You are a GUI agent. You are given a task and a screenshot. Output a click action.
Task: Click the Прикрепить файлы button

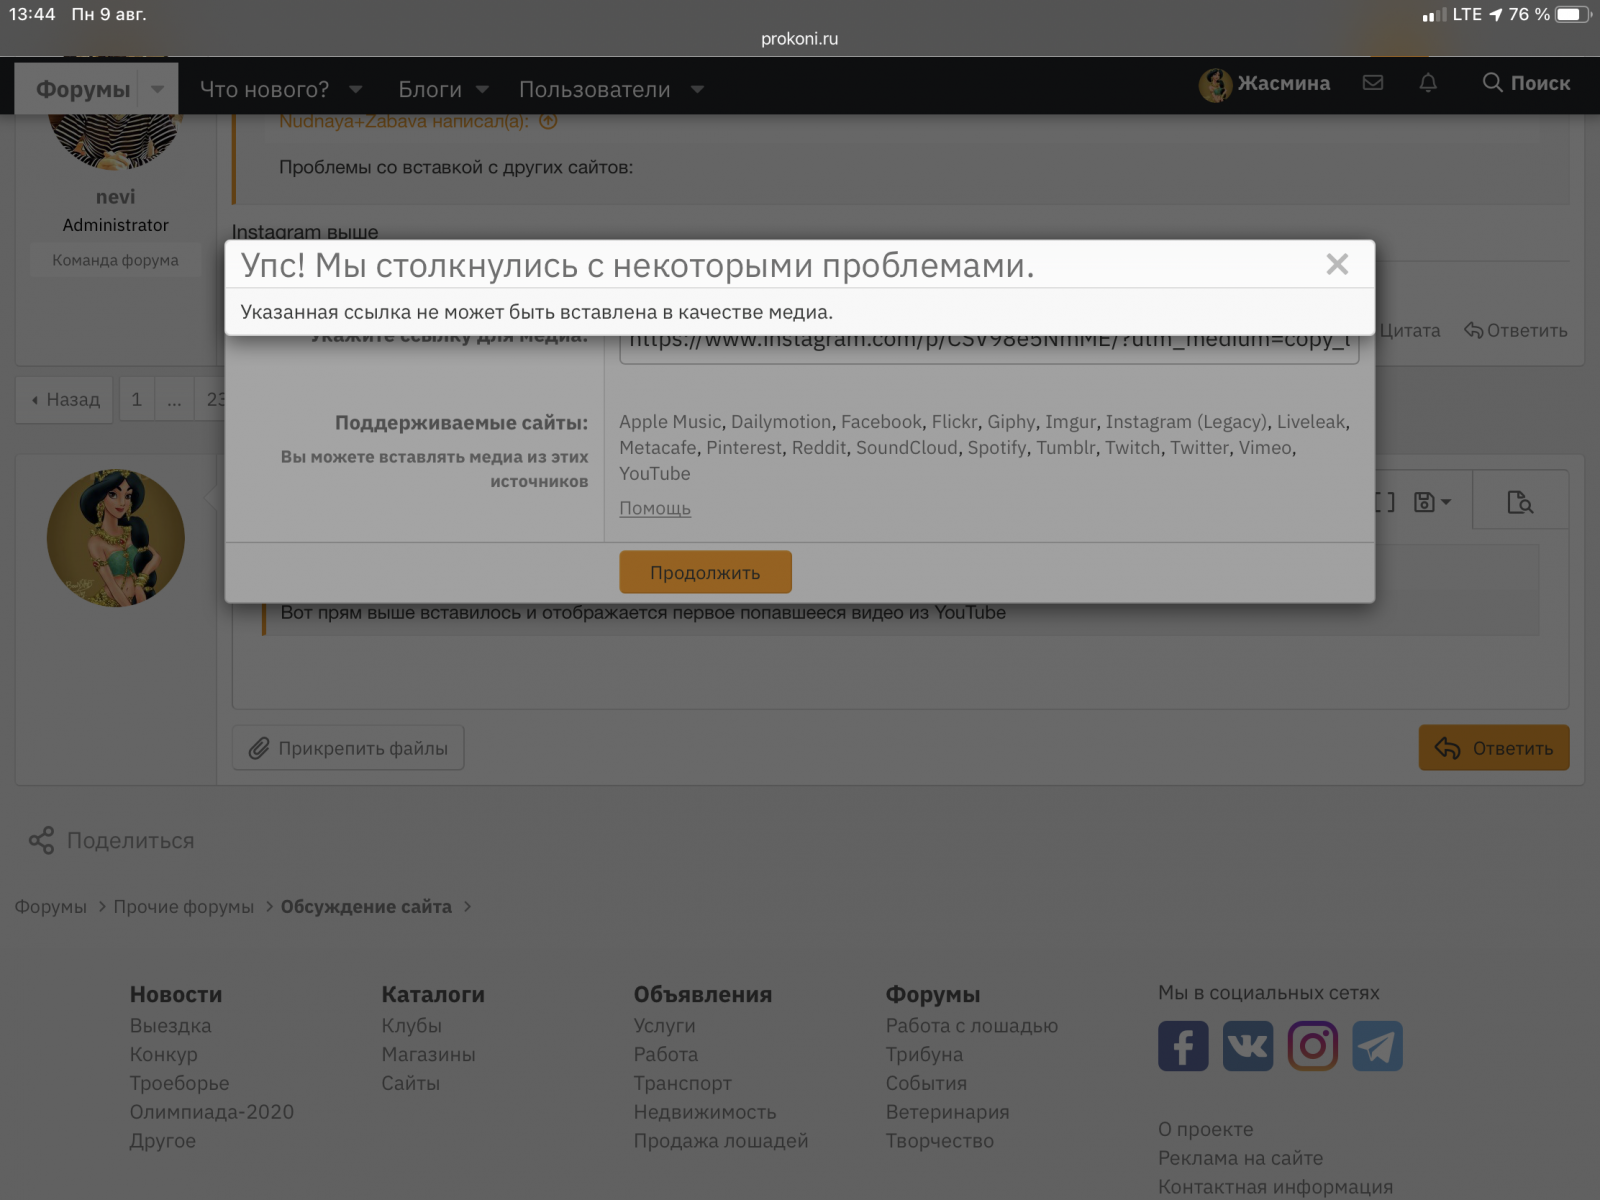click(348, 748)
